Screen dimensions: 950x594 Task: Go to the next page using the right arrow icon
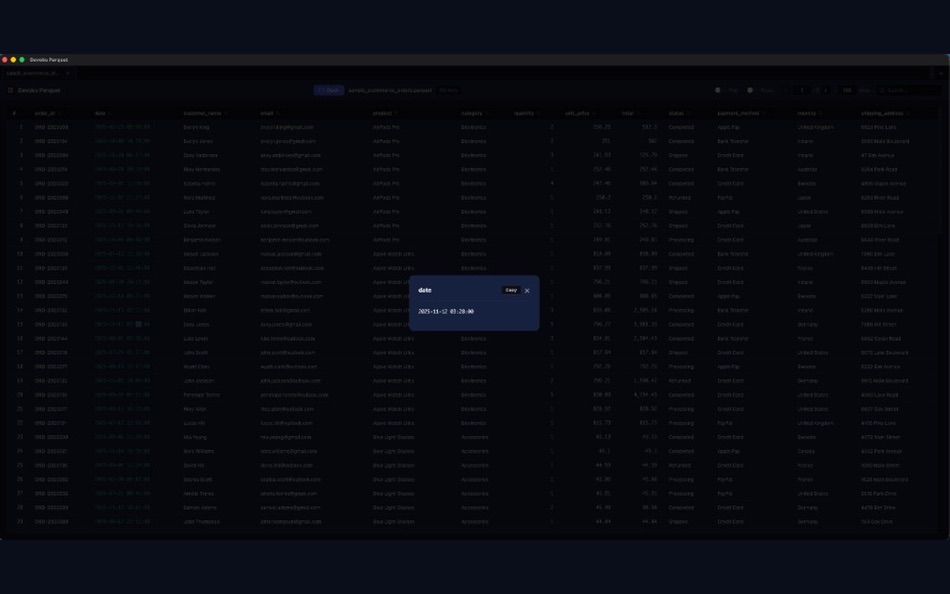click(827, 90)
